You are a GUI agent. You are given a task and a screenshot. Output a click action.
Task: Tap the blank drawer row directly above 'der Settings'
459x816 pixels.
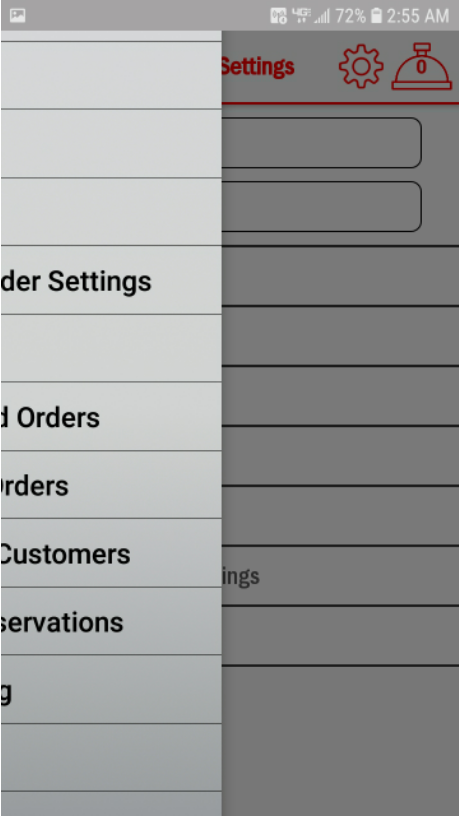[x=111, y=212]
